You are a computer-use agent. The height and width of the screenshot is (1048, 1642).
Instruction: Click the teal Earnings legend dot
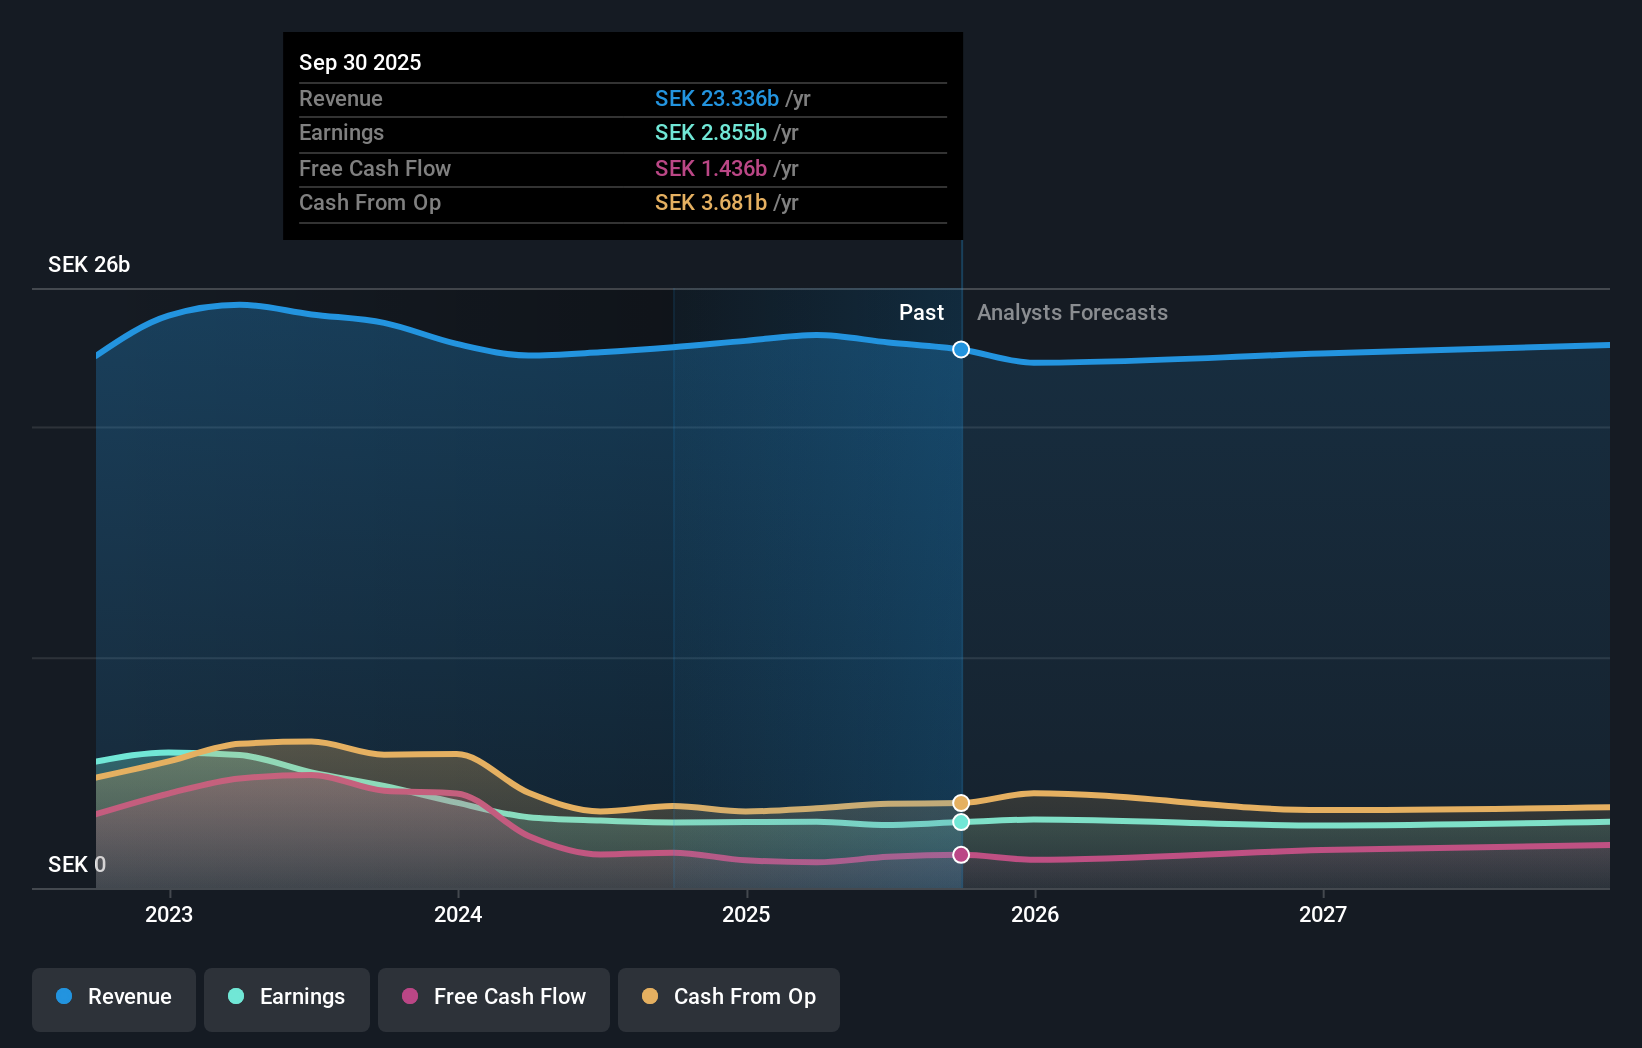point(234,997)
